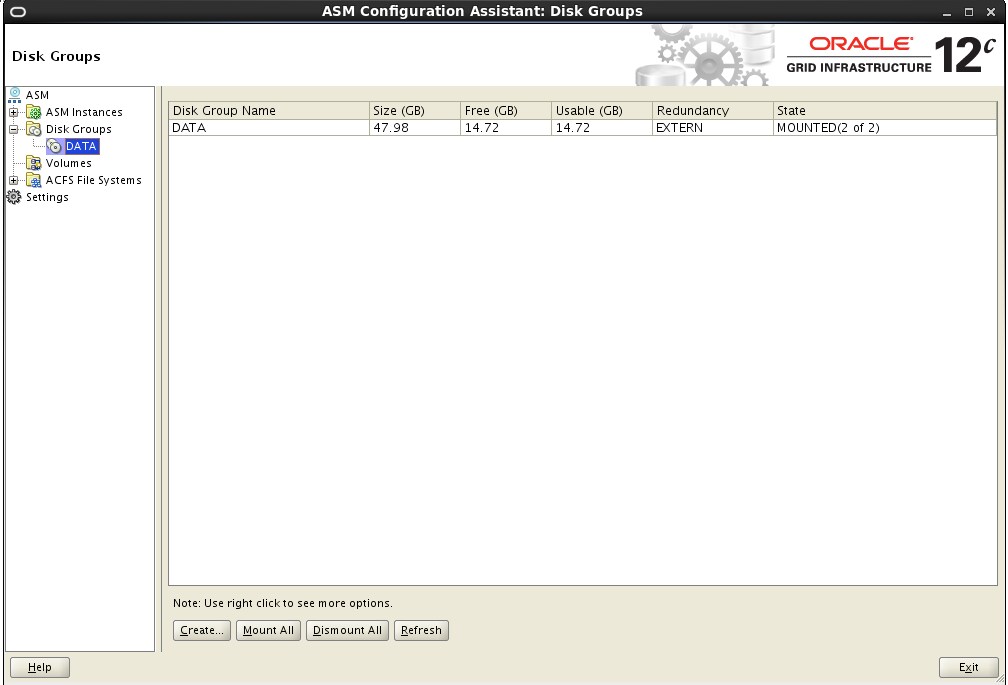Sort by Disk Group Name column header
Screen dimensions: 1008x685
[269, 111]
